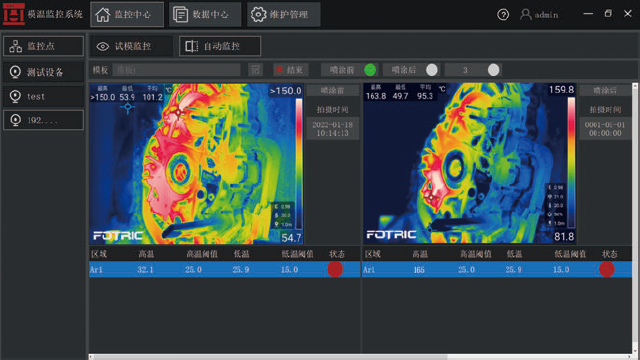
Task: Click the red 结束 stop button
Action: tap(291, 70)
